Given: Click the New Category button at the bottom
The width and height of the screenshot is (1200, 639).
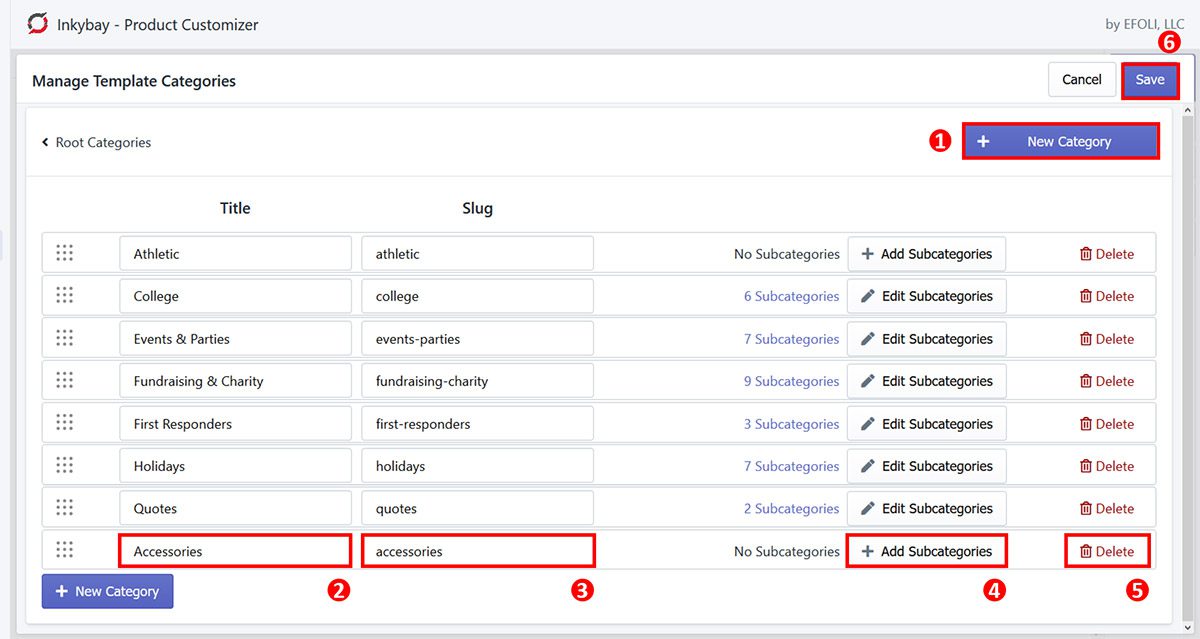Looking at the screenshot, I should tap(107, 591).
